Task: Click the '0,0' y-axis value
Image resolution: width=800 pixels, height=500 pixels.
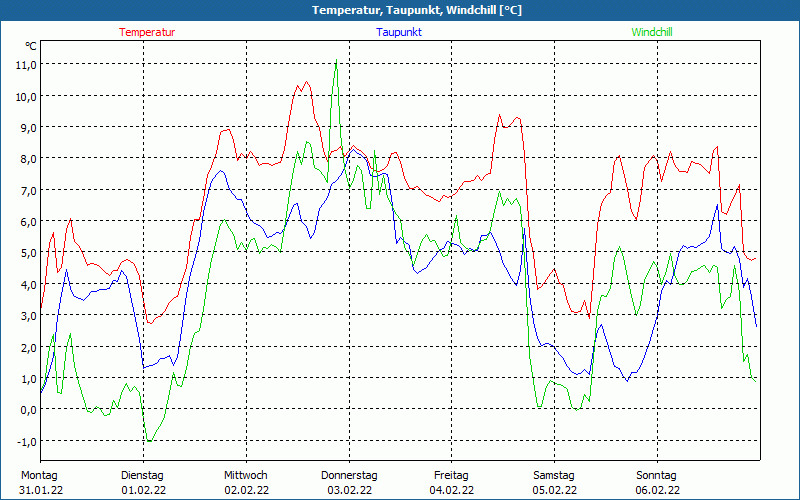Action: (x=29, y=410)
